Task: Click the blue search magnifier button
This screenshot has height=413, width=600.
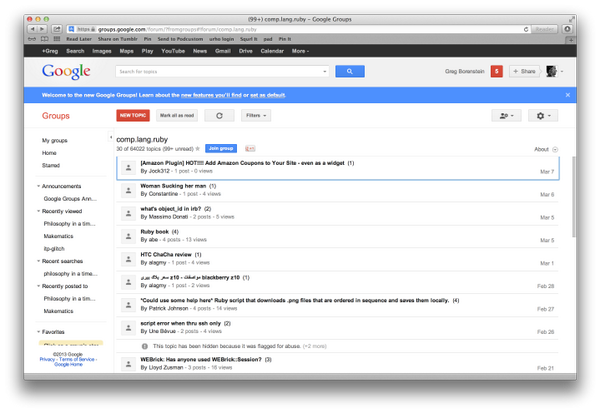Action: coord(350,71)
